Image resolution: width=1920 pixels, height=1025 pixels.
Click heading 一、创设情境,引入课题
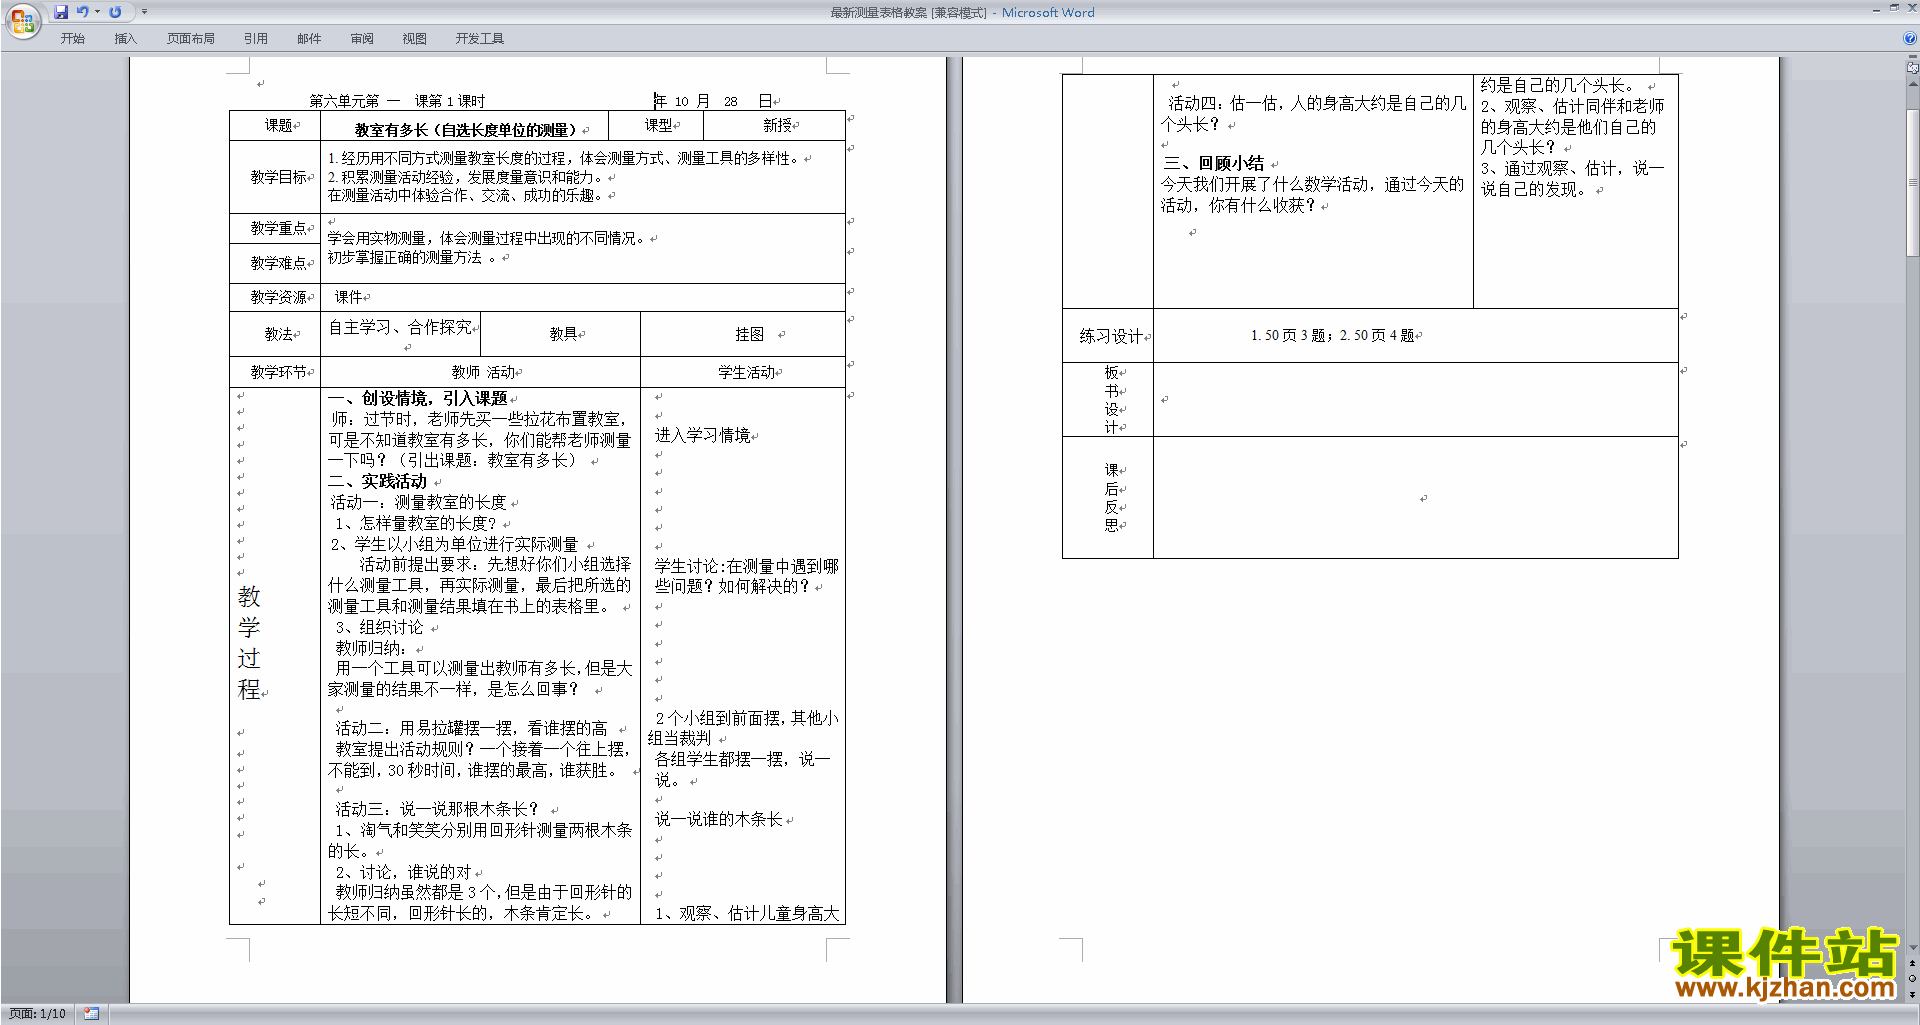click(418, 399)
